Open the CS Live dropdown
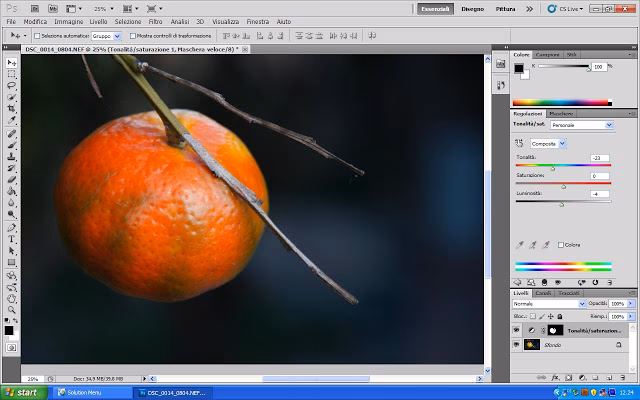This screenshot has height=400, width=640. [566, 9]
